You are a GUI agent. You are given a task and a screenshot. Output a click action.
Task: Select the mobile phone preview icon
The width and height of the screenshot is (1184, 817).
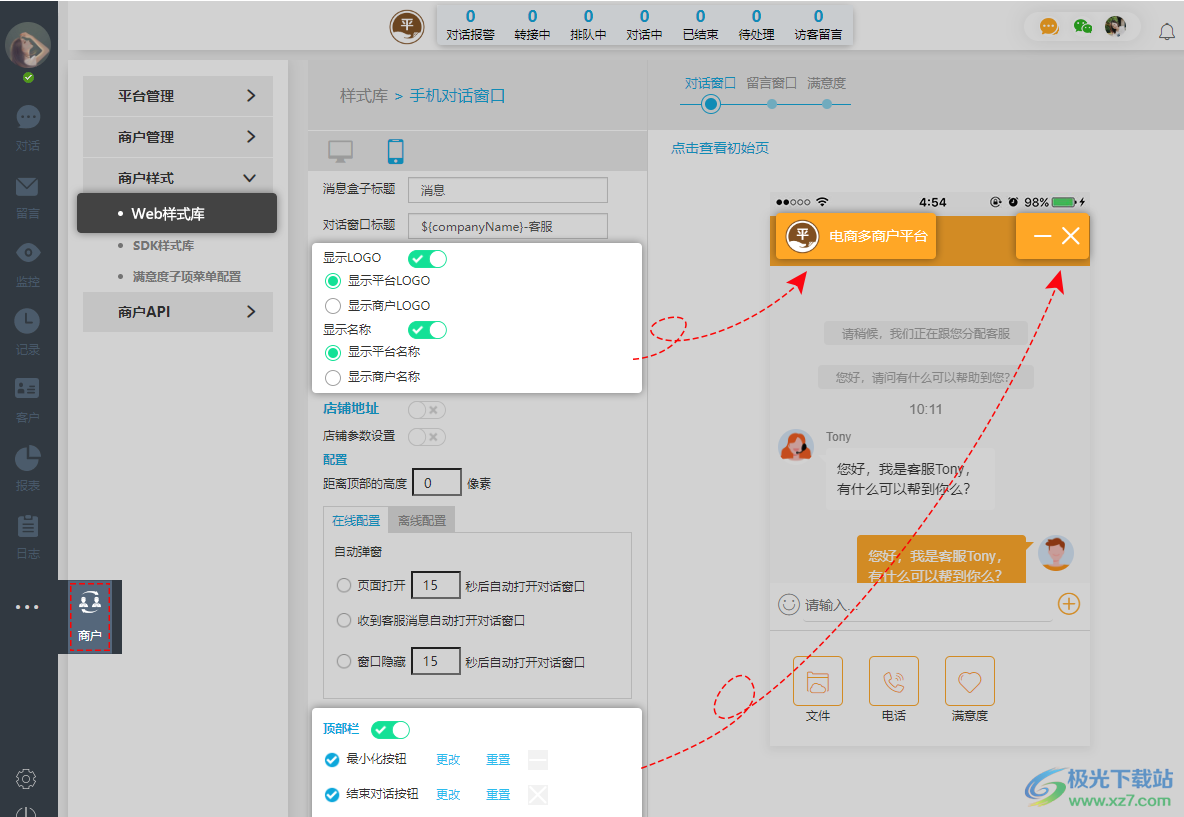(x=396, y=150)
